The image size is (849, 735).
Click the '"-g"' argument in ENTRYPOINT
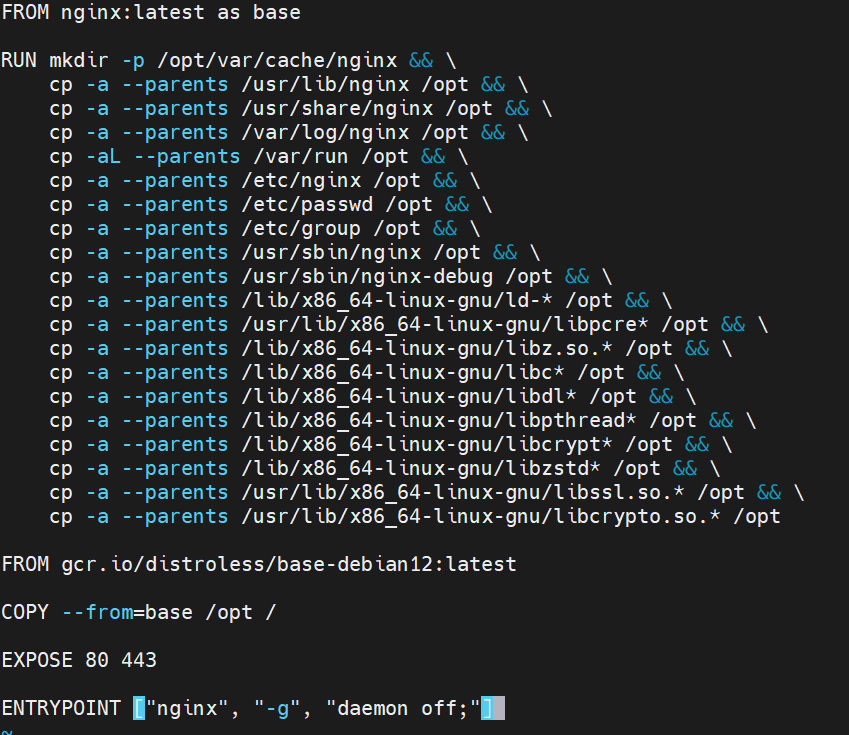coord(277,708)
